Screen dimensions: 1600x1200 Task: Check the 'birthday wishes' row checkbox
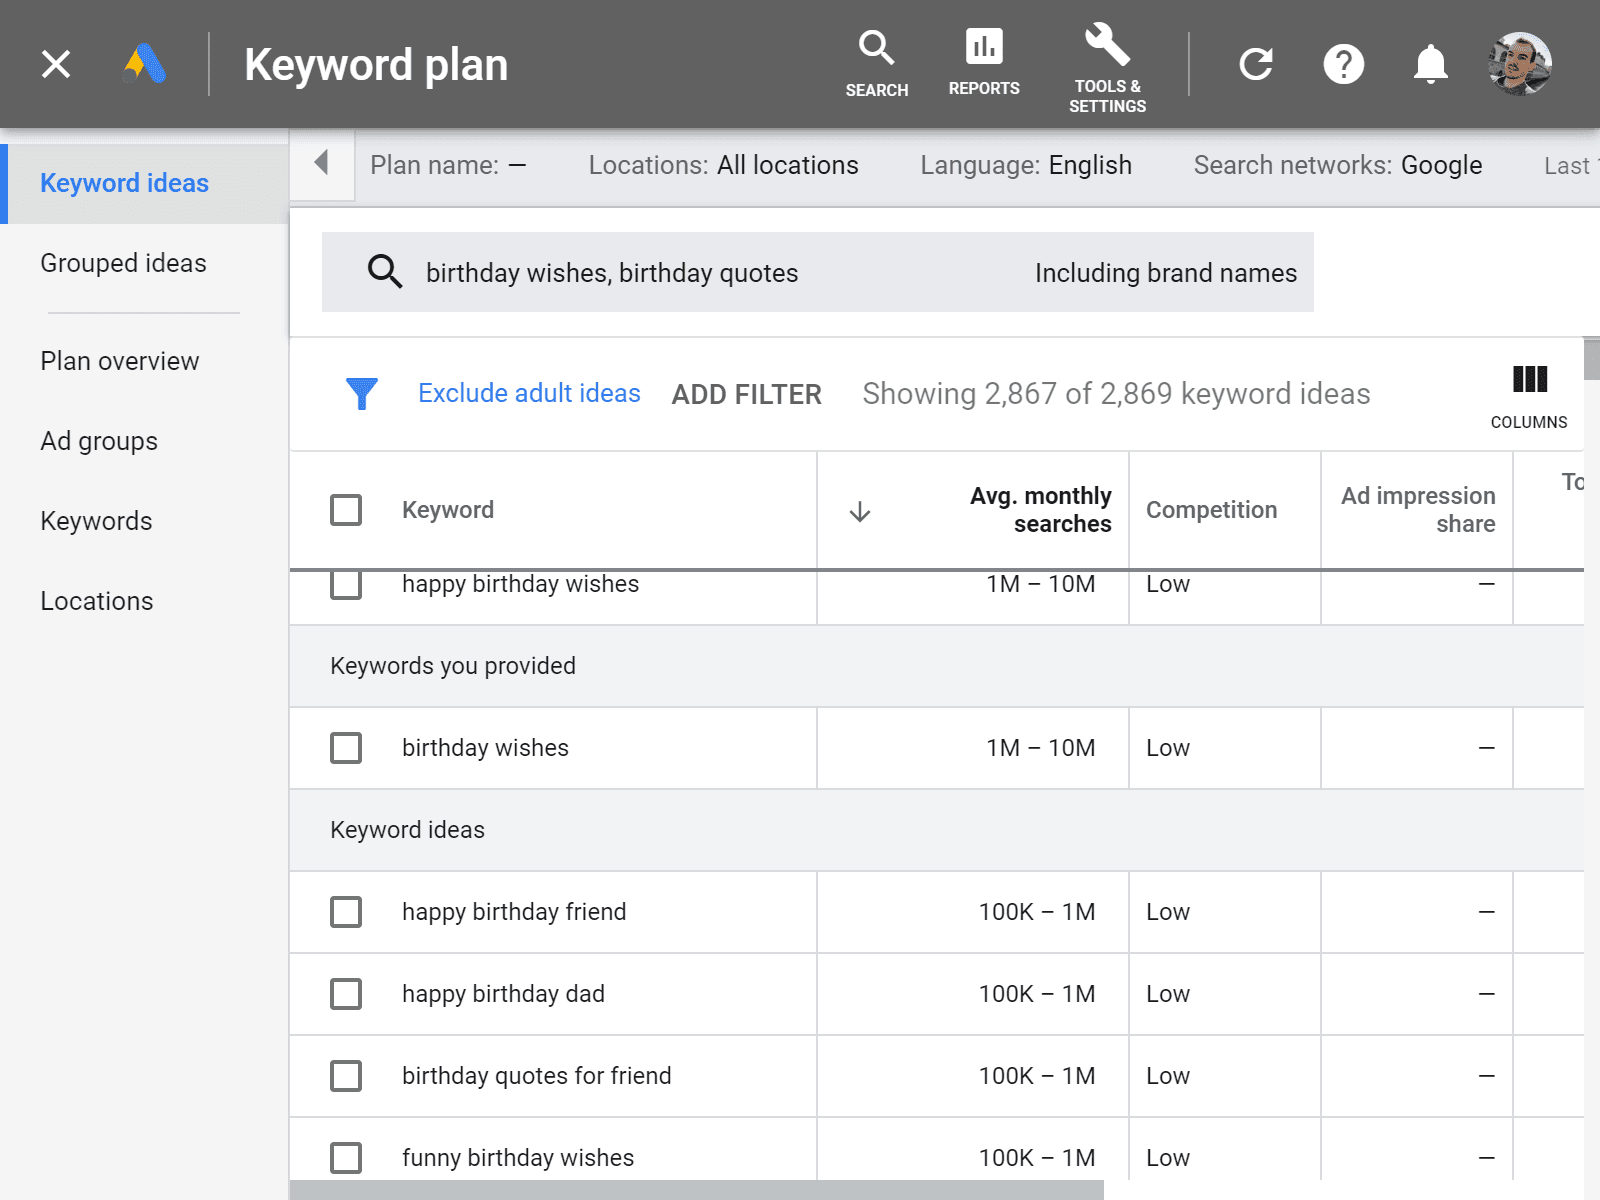pos(346,748)
